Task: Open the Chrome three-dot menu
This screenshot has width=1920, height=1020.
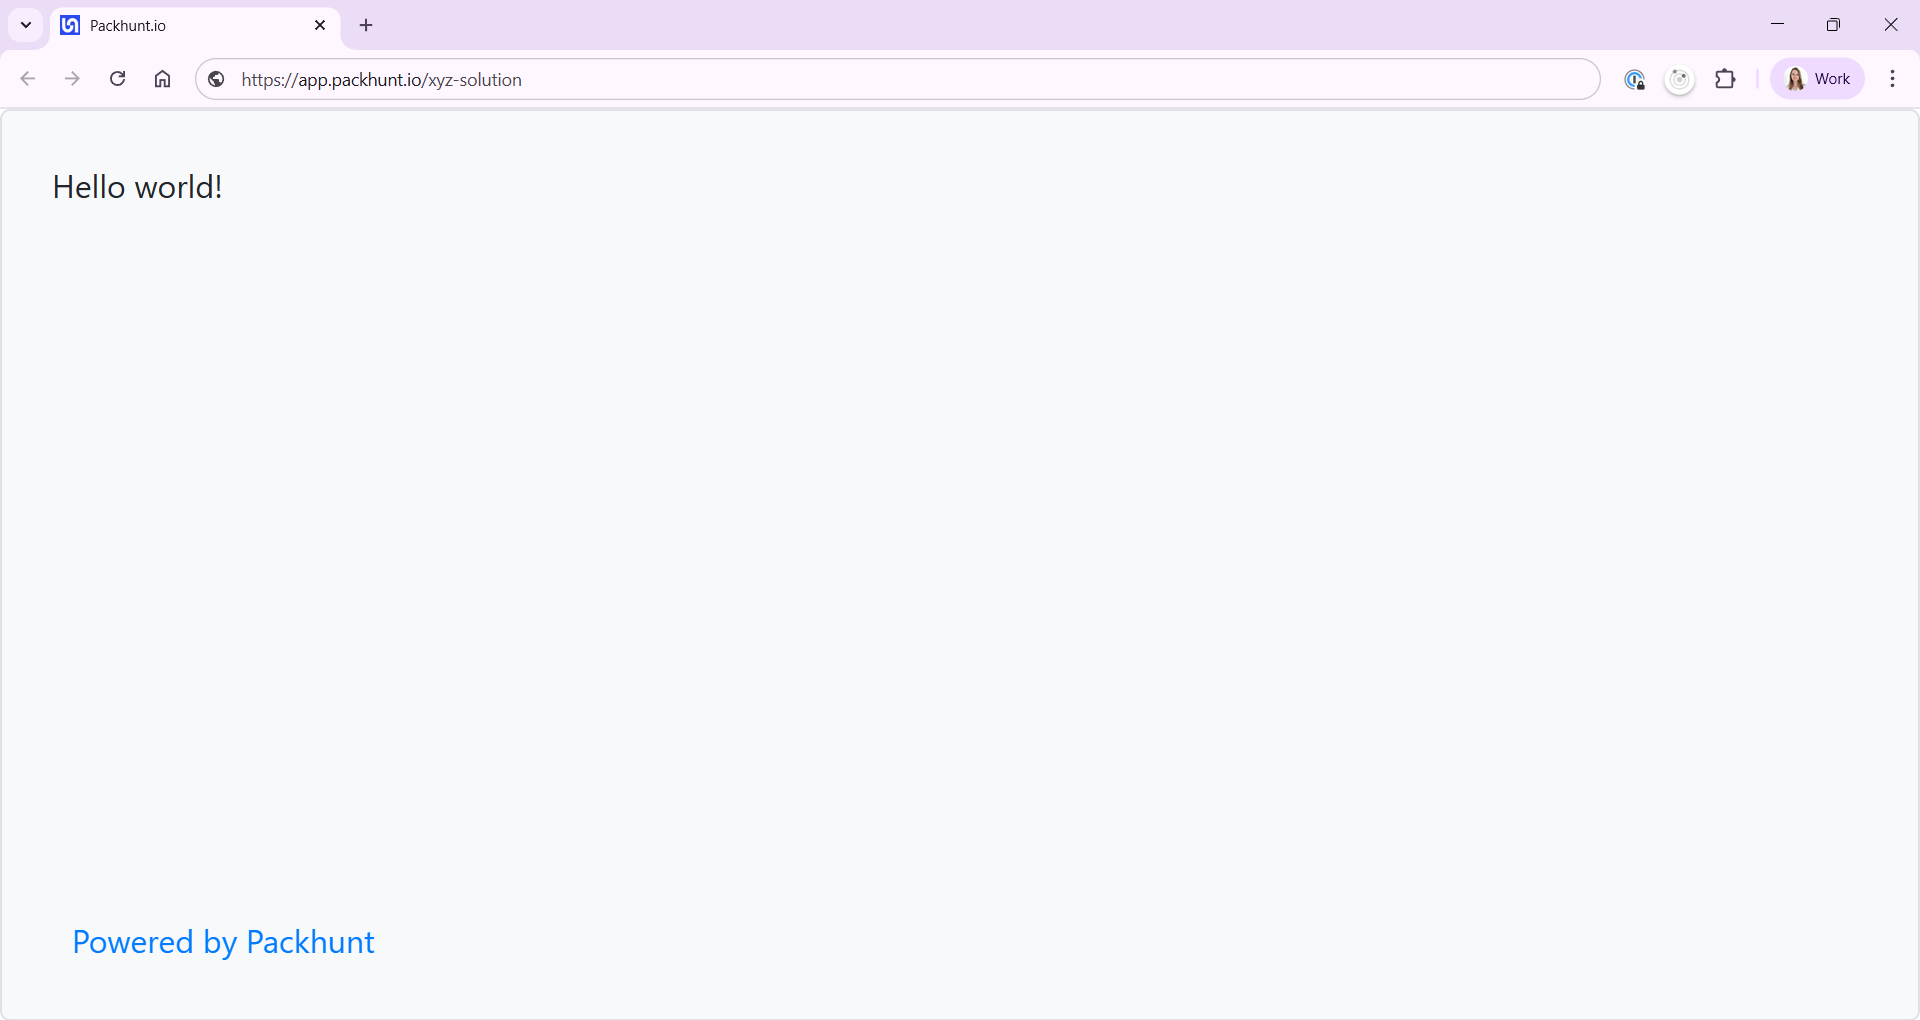Action: click(1892, 79)
